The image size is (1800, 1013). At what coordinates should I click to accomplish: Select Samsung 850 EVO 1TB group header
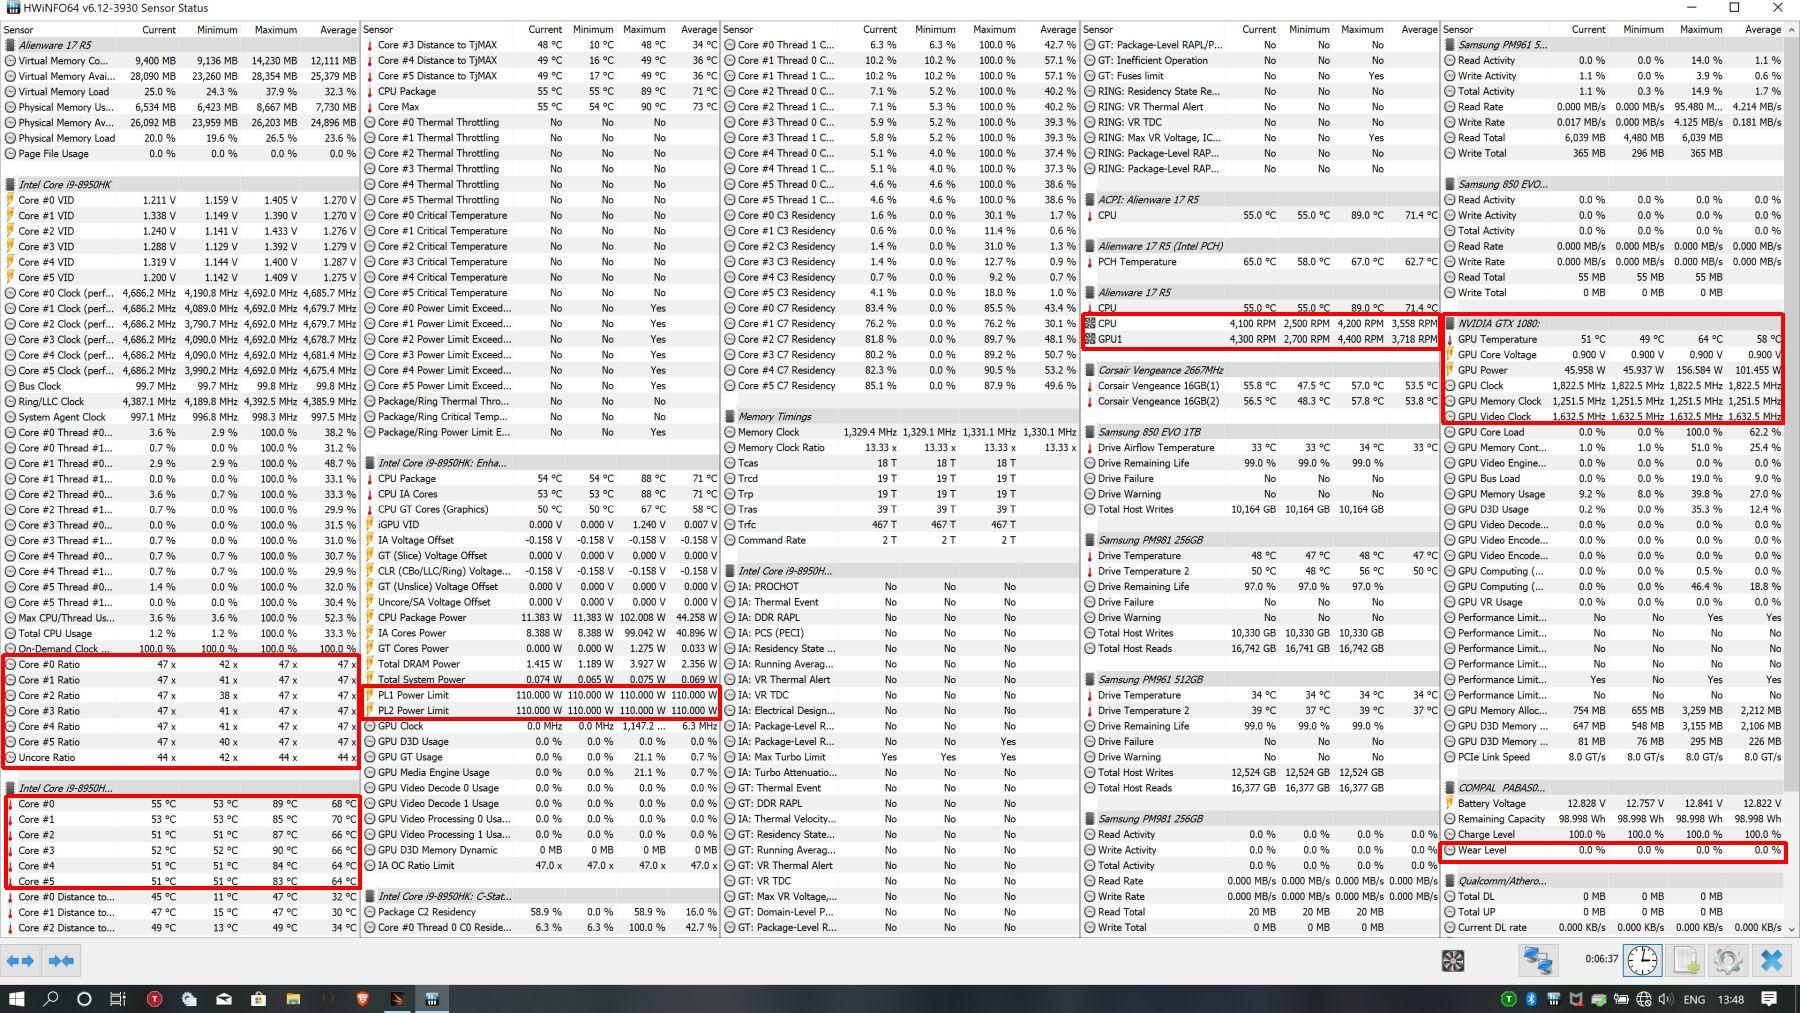tap(1260, 432)
